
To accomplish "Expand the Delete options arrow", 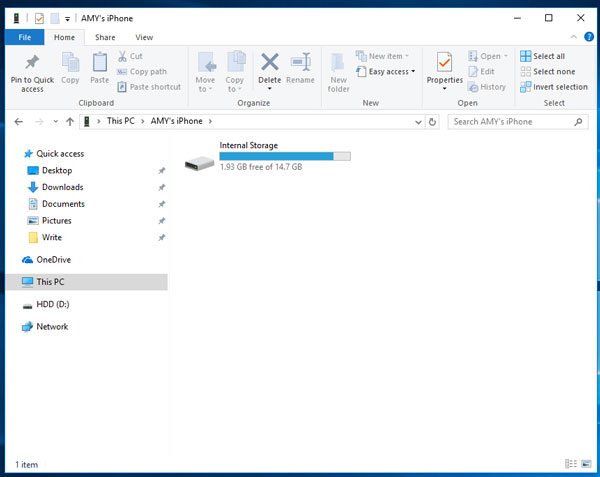I will [x=269, y=89].
